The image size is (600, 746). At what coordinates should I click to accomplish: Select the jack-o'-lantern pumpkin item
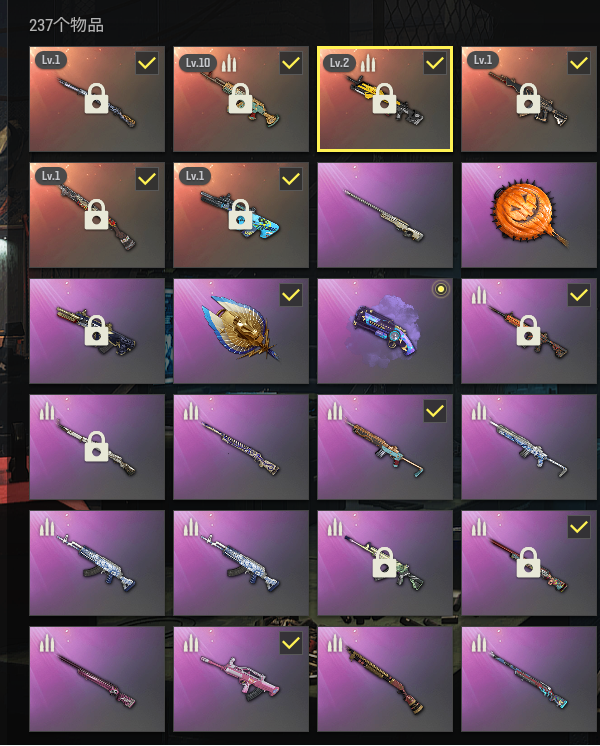coord(529,215)
